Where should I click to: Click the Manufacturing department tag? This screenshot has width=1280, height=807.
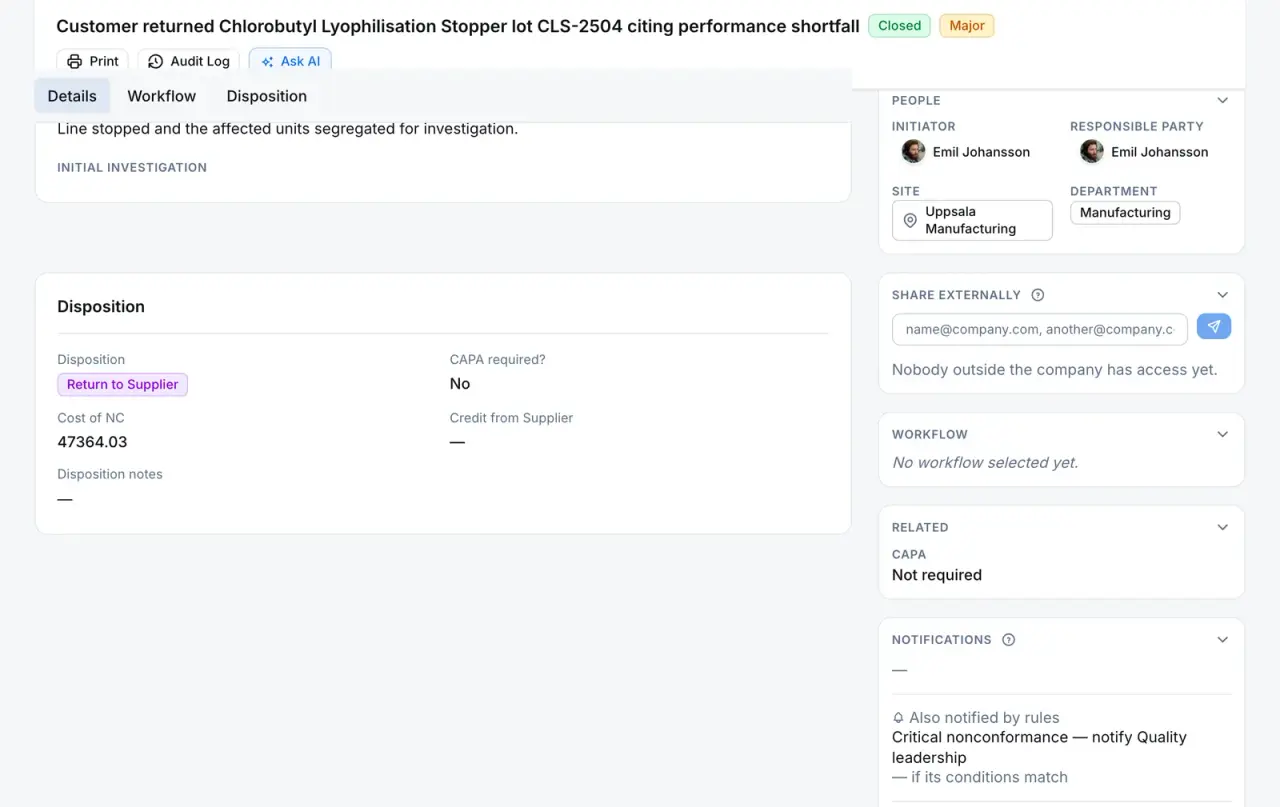1125,212
